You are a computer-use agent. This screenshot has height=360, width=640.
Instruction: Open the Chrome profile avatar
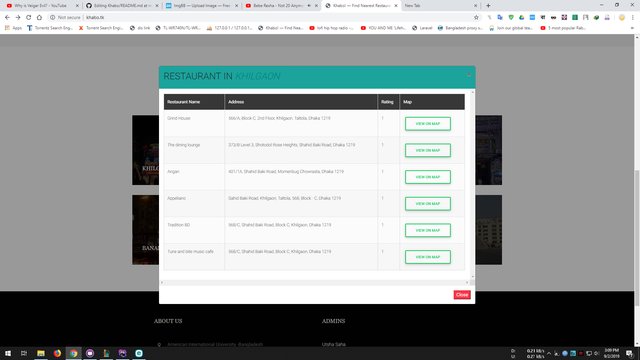(x=622, y=18)
